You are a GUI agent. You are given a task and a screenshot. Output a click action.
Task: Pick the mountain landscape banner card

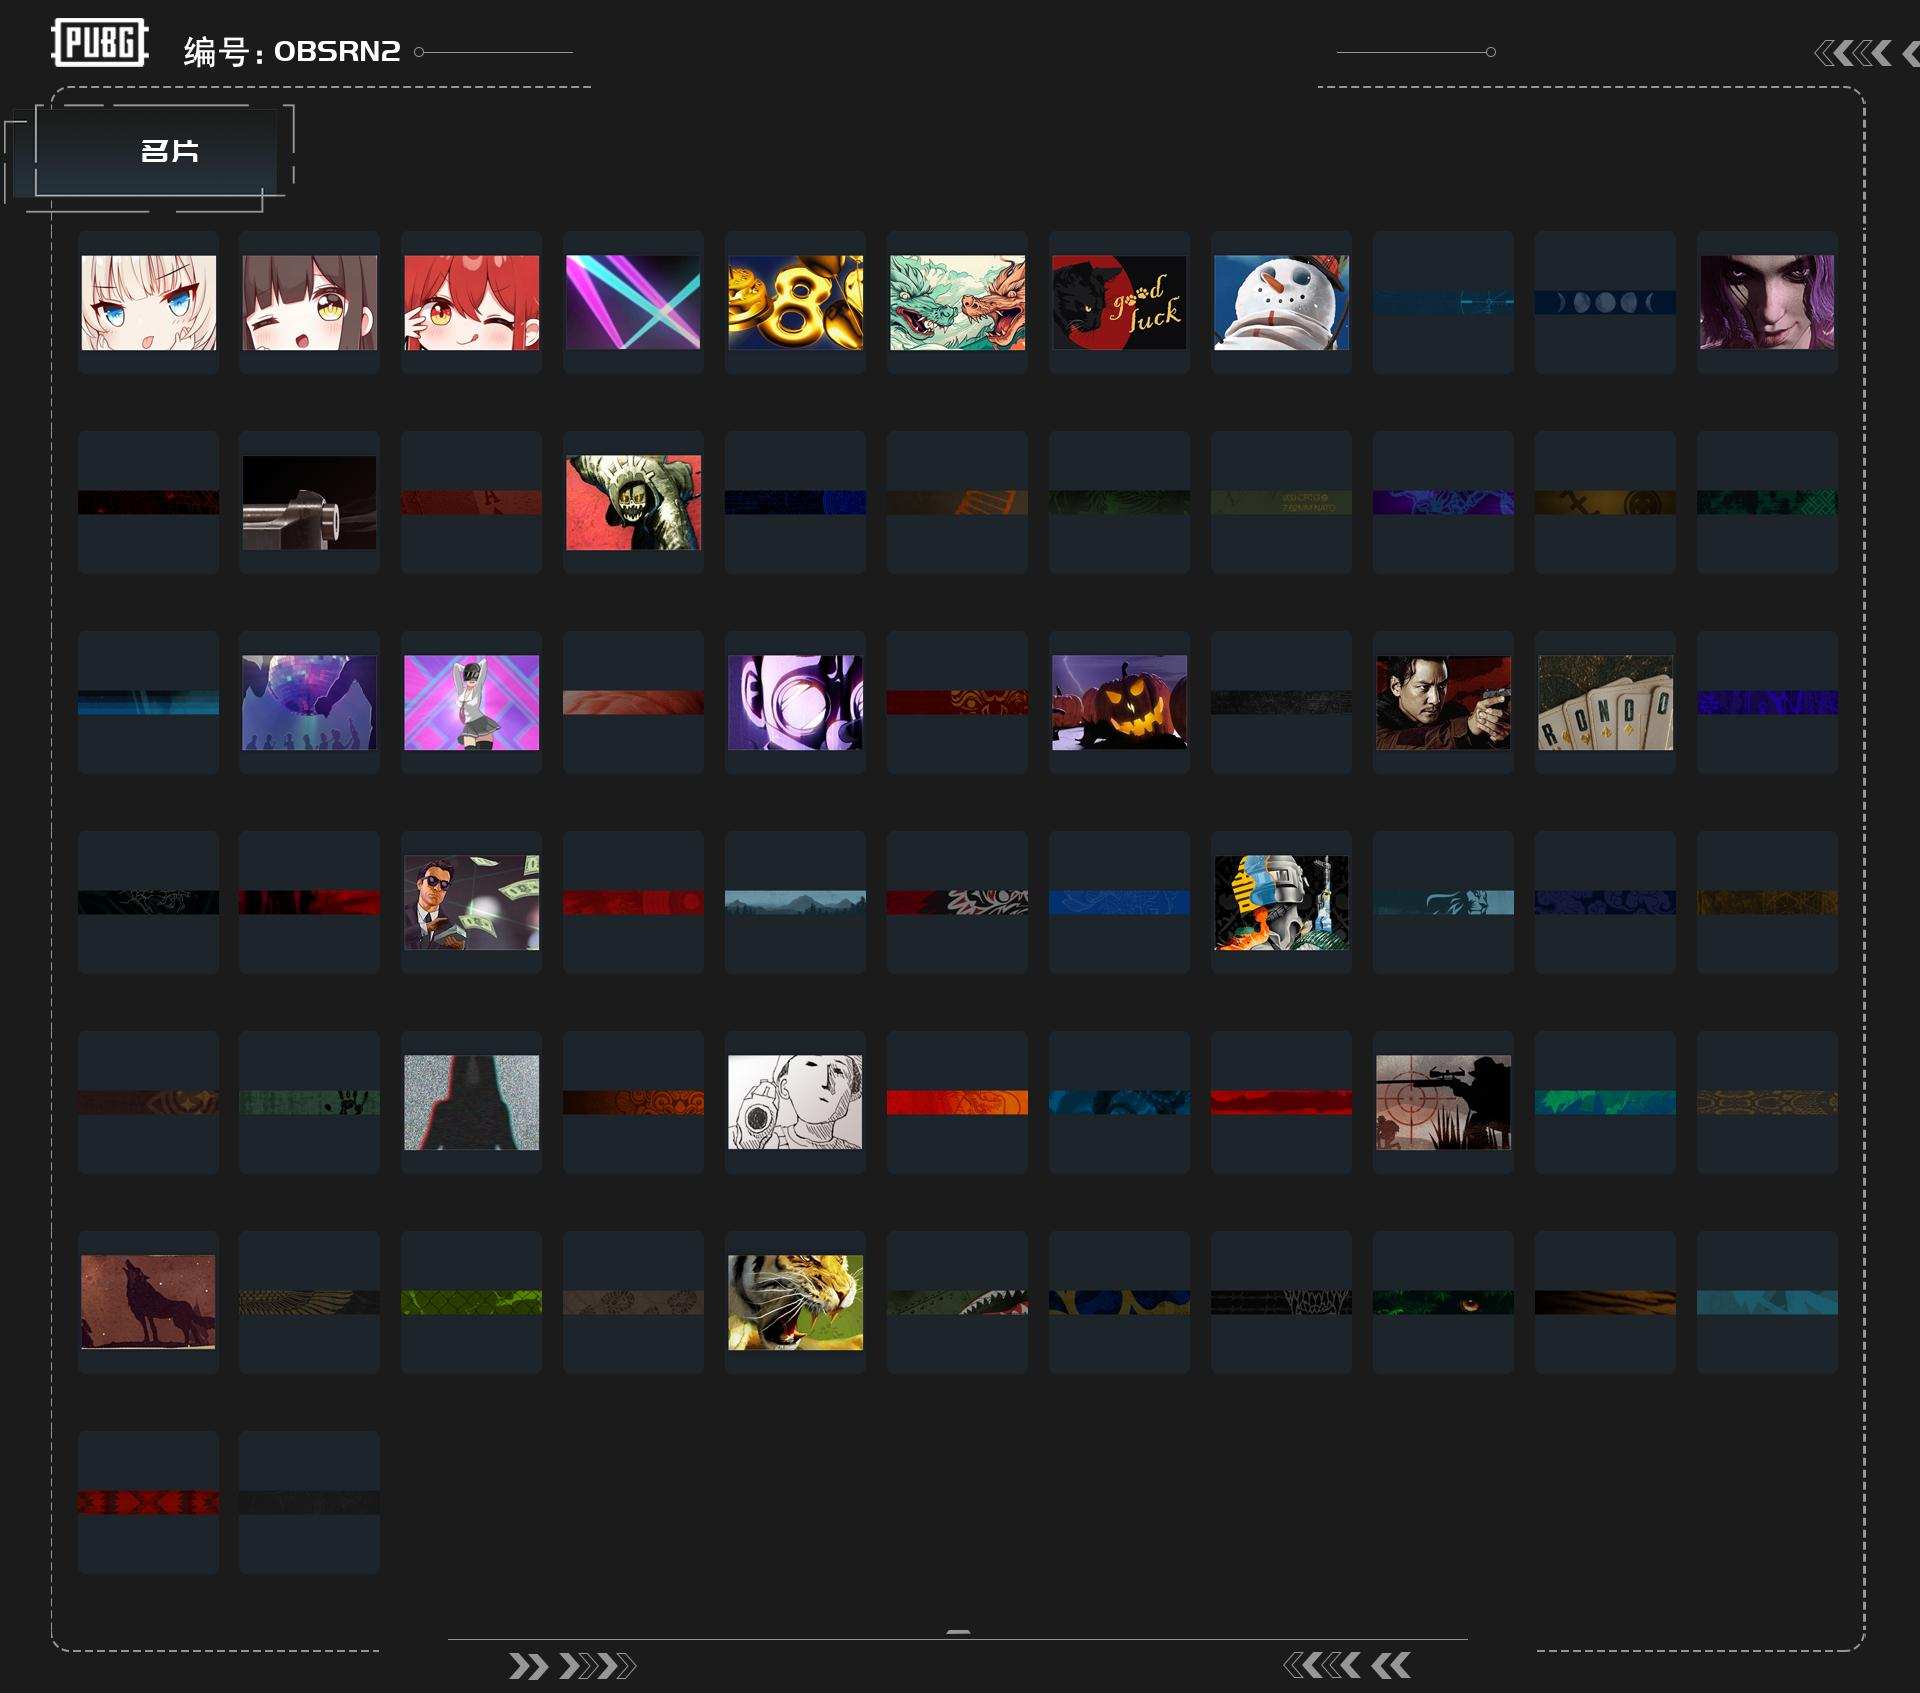tap(796, 902)
